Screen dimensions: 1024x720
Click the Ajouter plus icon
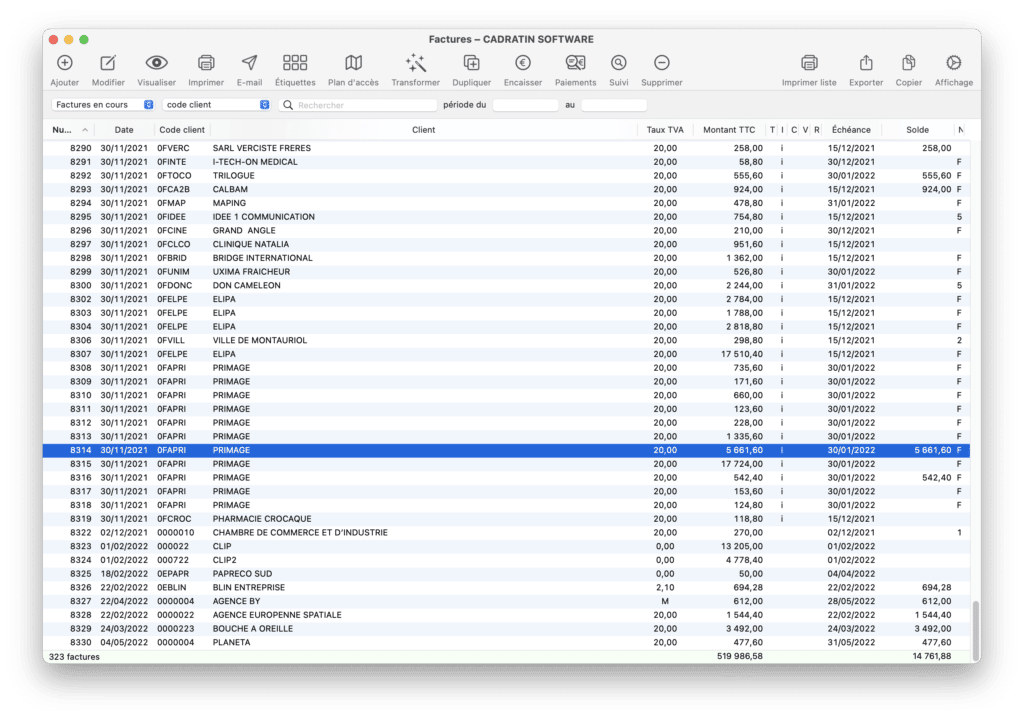[x=65, y=63]
